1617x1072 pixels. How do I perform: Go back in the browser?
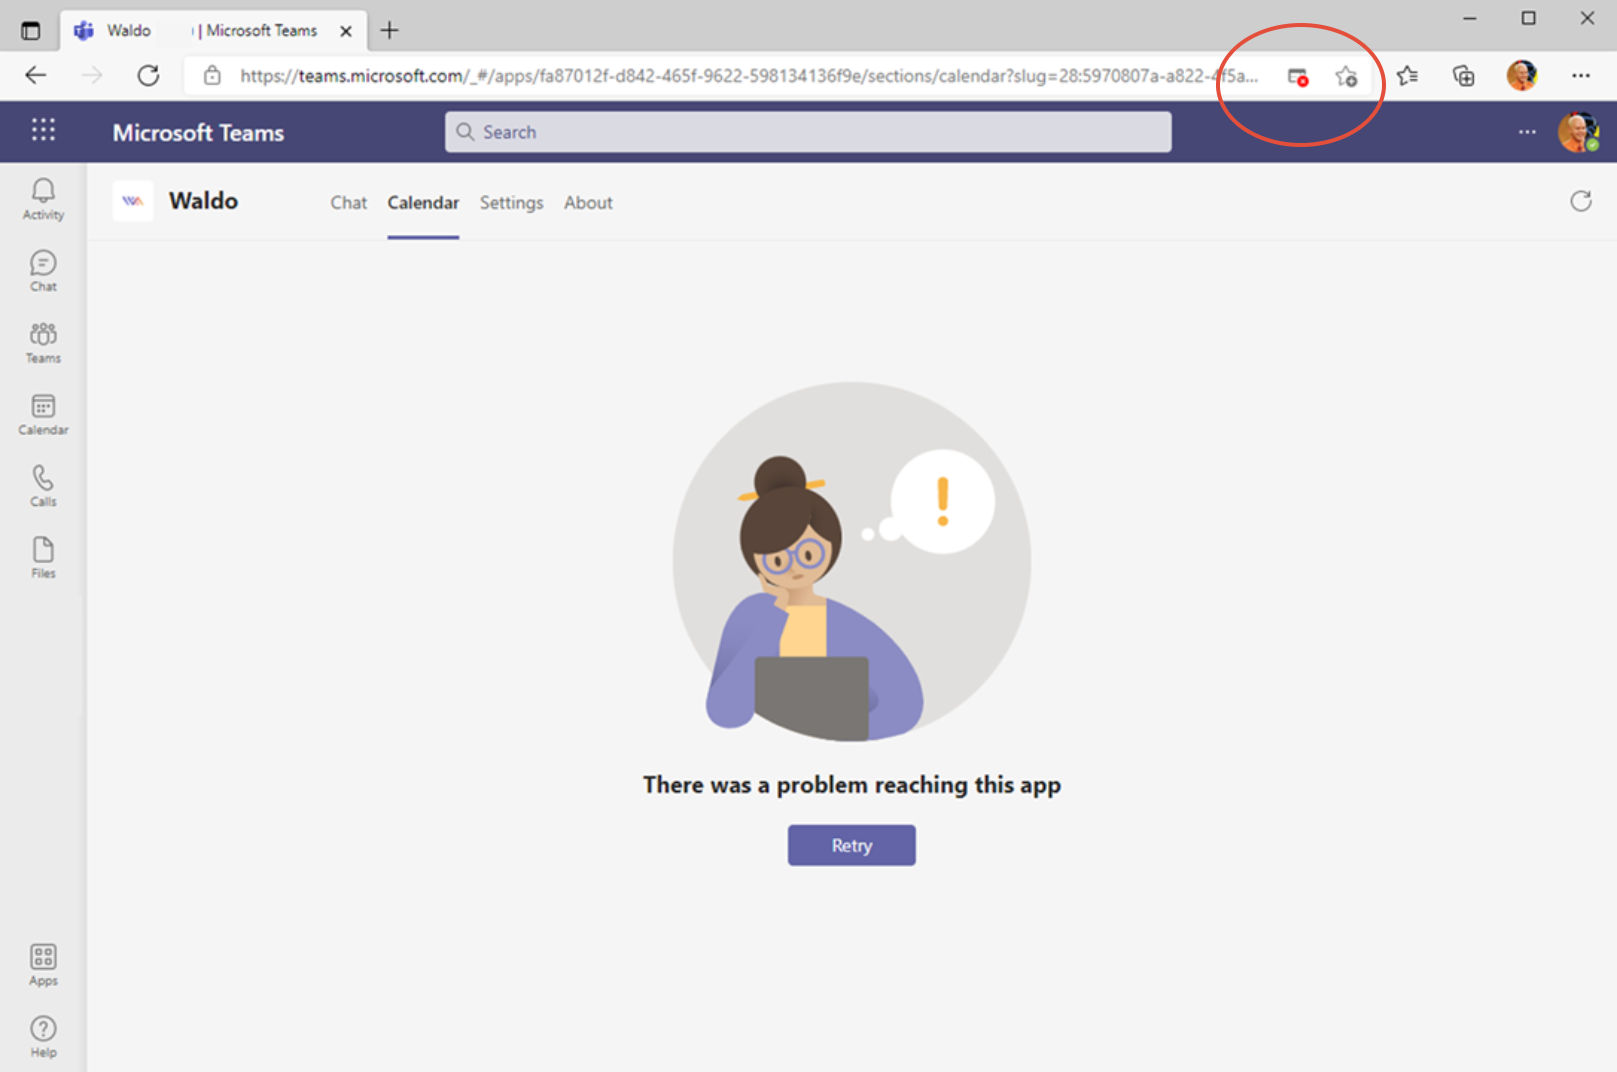(36, 75)
